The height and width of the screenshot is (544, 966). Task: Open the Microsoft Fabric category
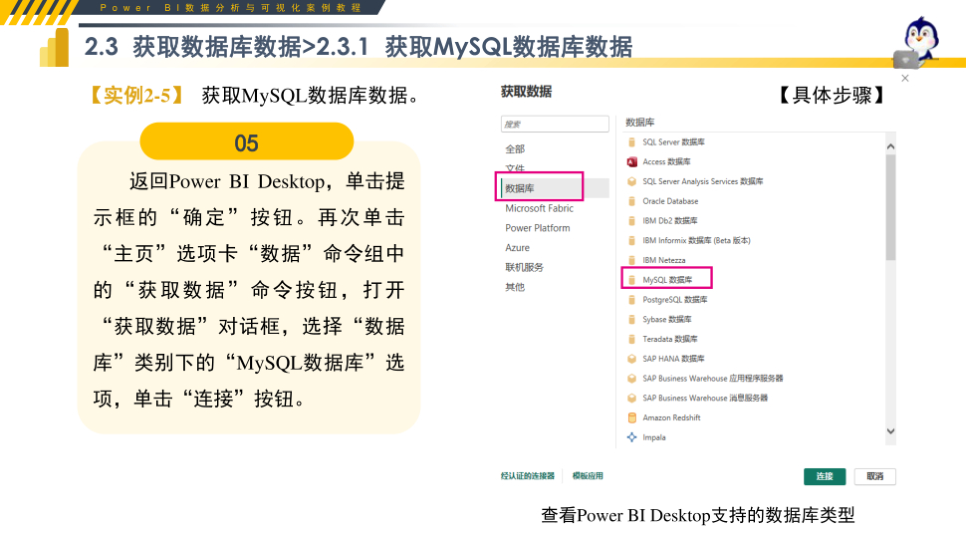539,208
